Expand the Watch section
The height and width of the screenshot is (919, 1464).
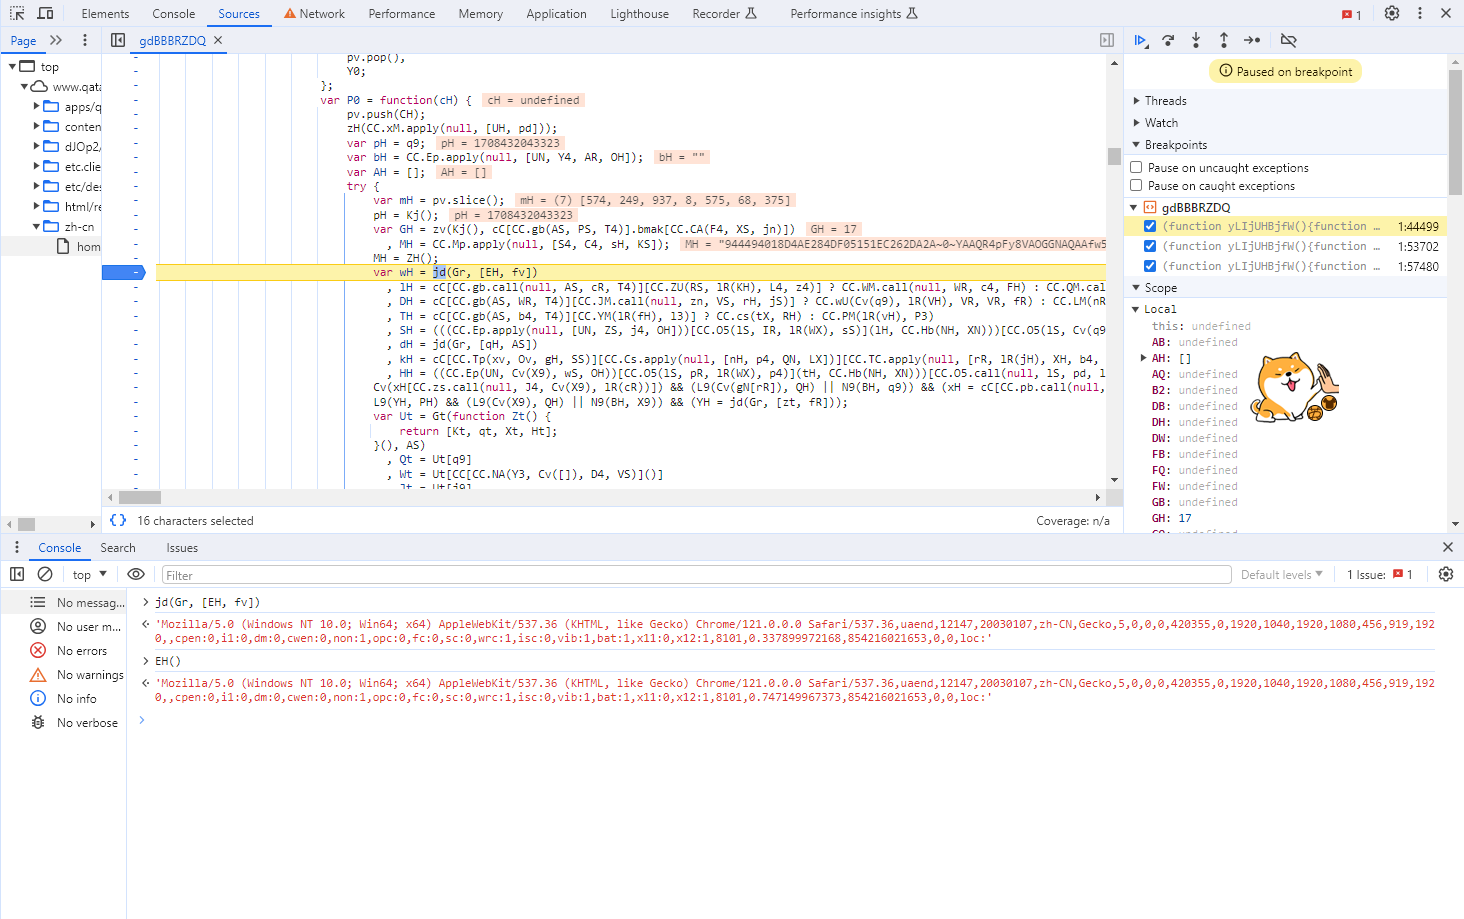click(x=1136, y=123)
